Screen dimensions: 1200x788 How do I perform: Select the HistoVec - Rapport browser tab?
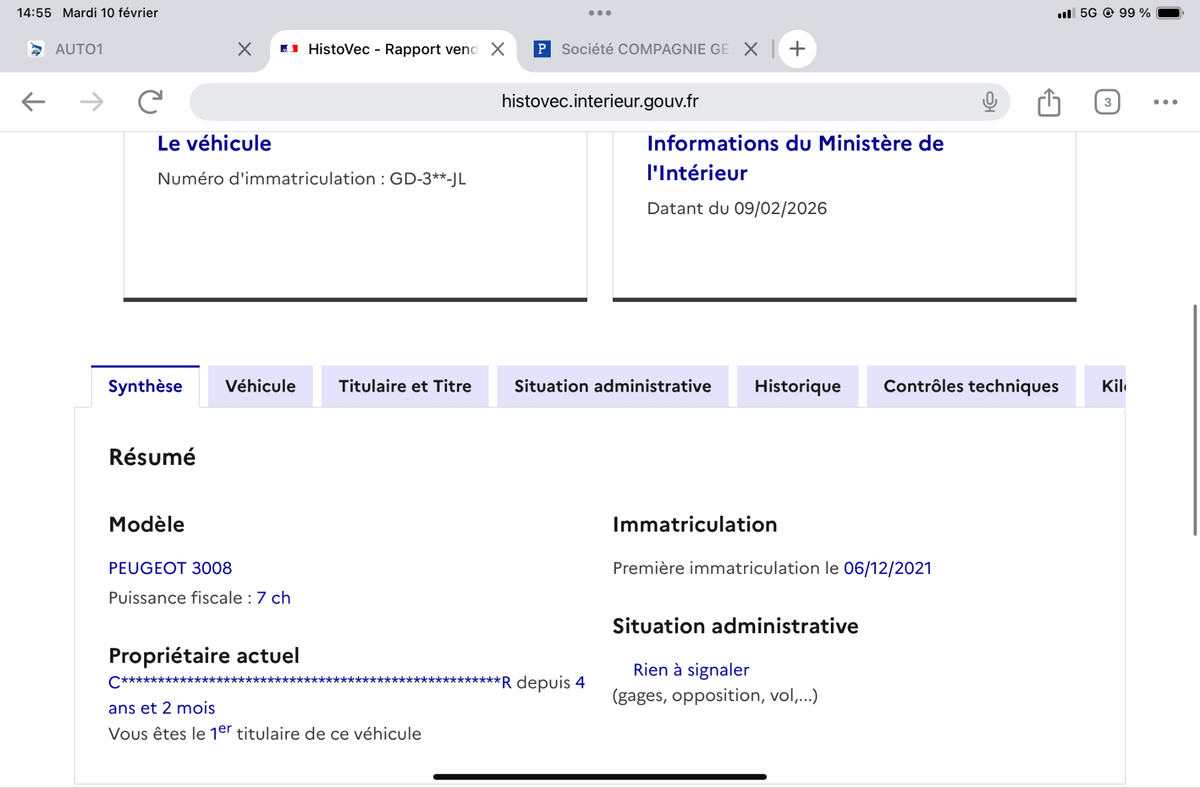tap(393, 48)
